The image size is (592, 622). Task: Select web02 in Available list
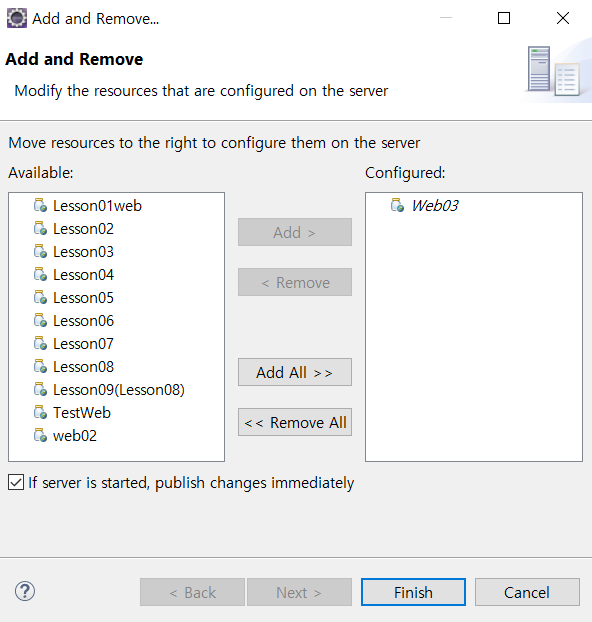click(x=75, y=436)
